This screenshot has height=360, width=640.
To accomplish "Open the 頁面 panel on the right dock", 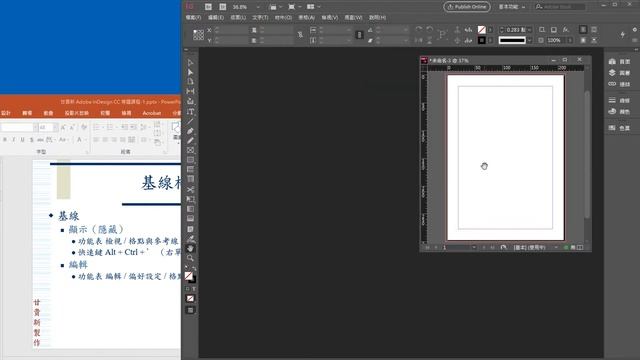I will 620,61.
